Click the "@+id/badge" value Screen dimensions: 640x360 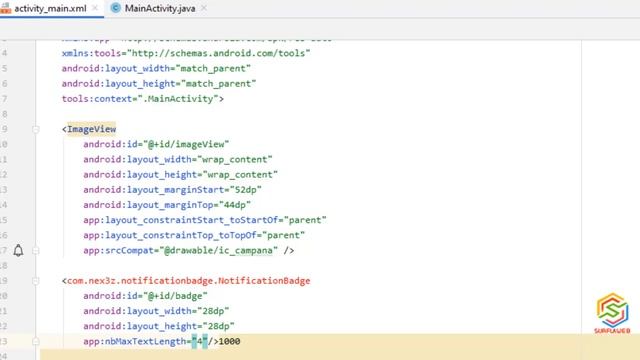(176, 296)
